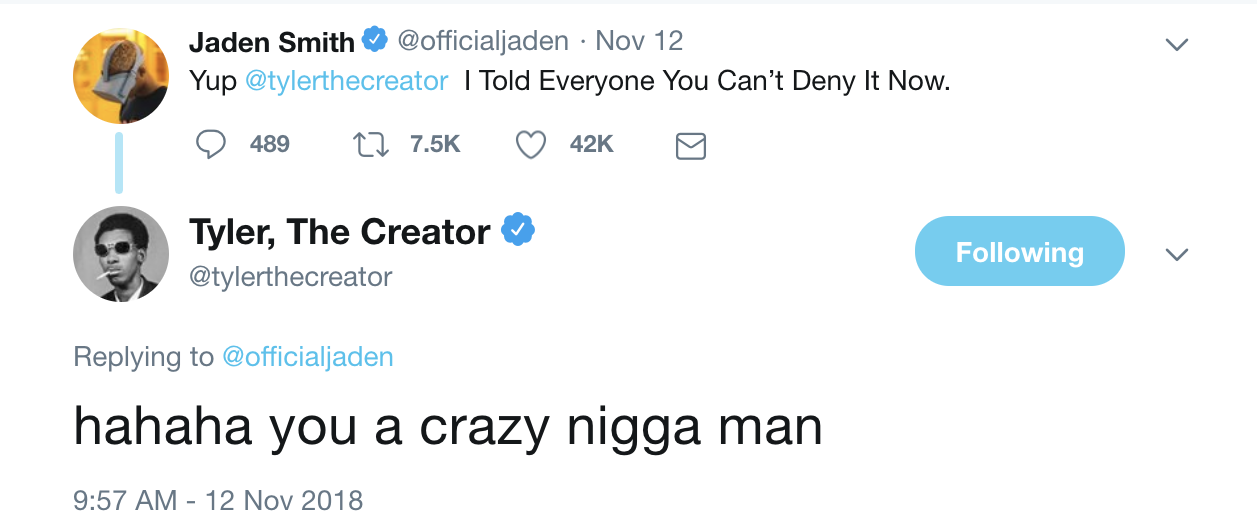Click Jaden Smith's verified badge
This screenshot has width=1257, height=527.
pyautogui.click(x=374, y=41)
